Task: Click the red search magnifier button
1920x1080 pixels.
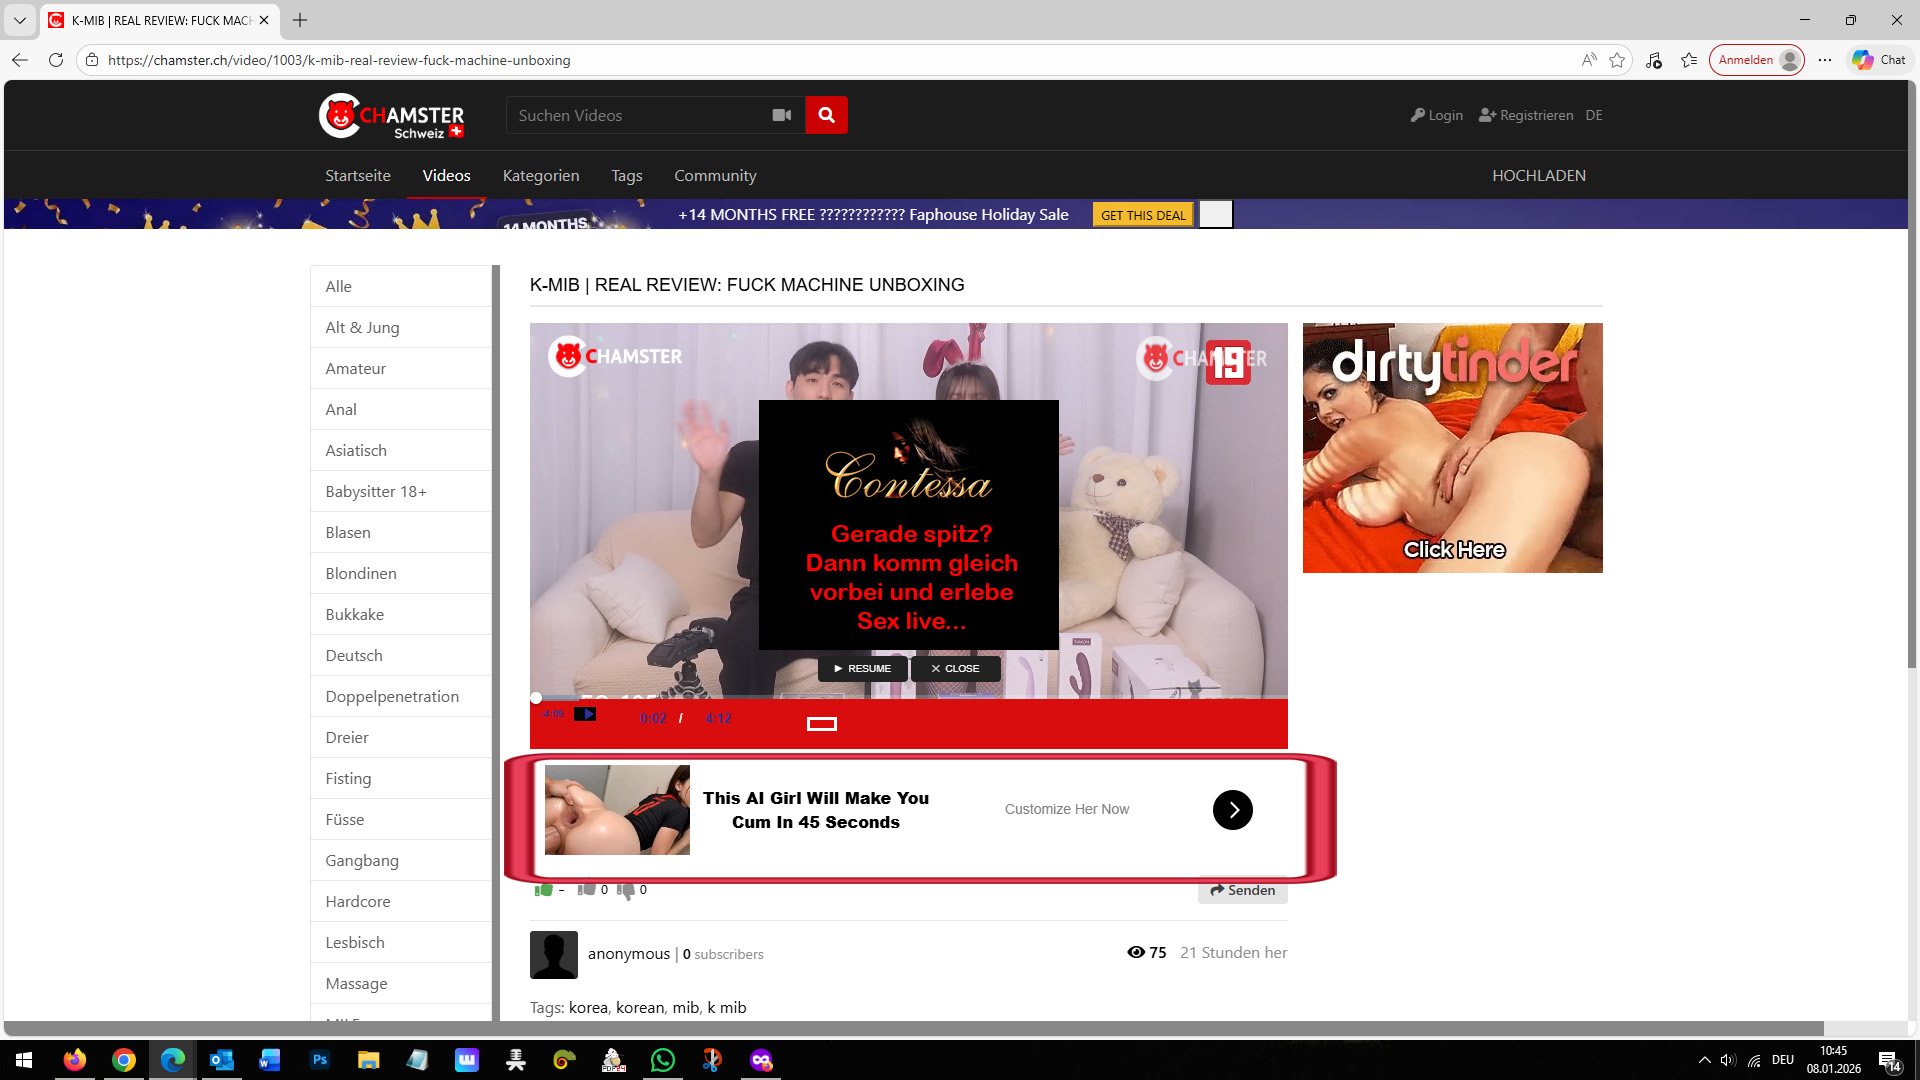Action: 826,115
